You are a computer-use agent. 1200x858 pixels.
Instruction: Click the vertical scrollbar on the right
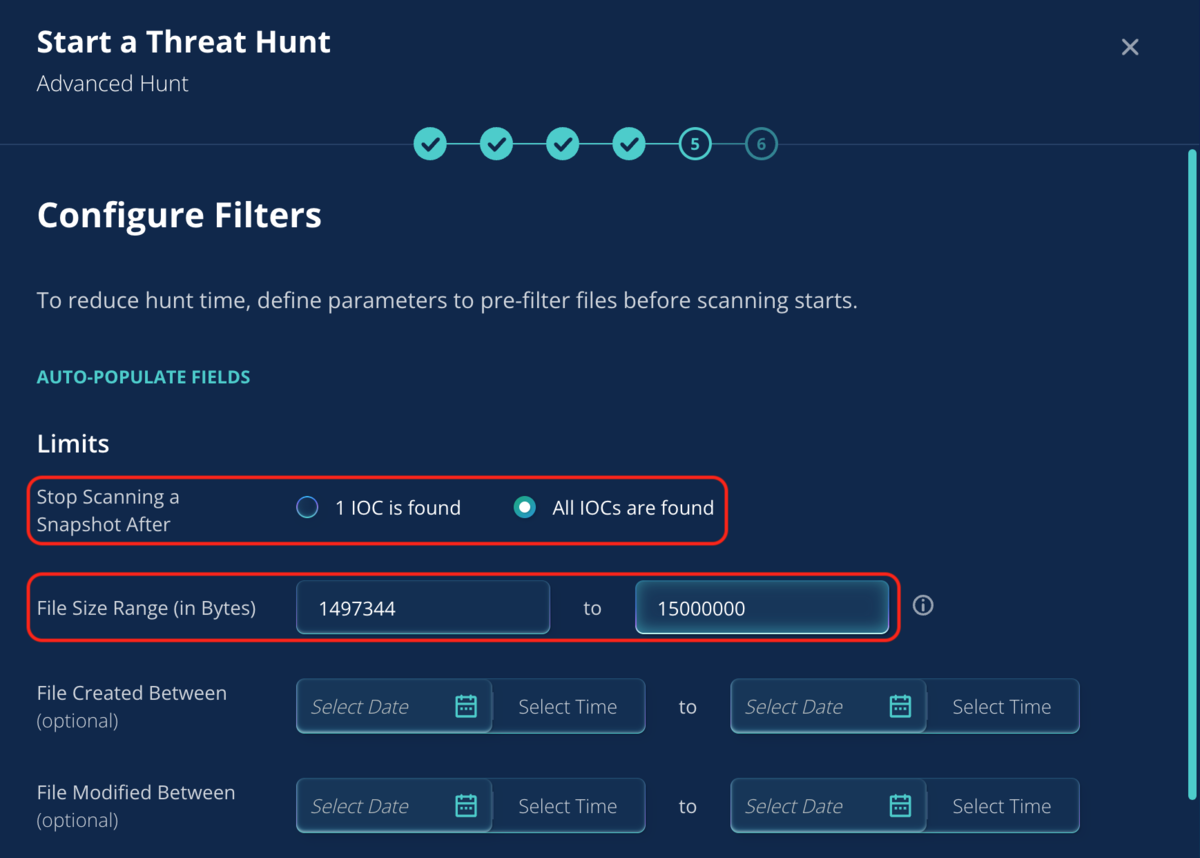pyautogui.click(x=1192, y=475)
